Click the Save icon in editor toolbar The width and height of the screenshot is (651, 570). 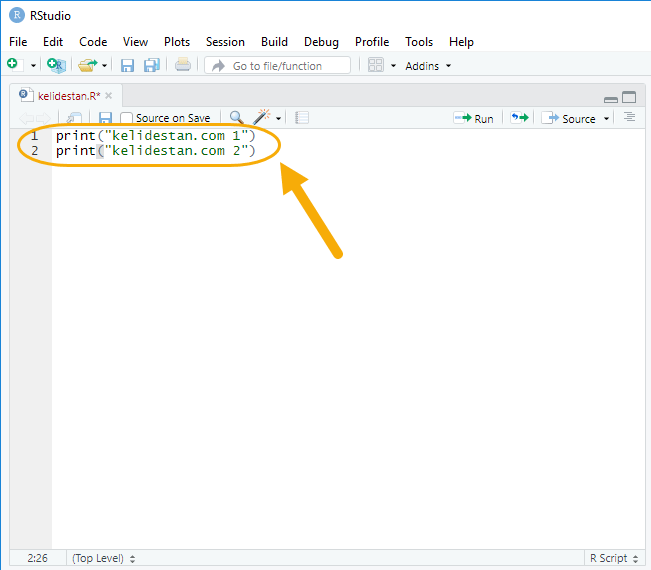105,118
